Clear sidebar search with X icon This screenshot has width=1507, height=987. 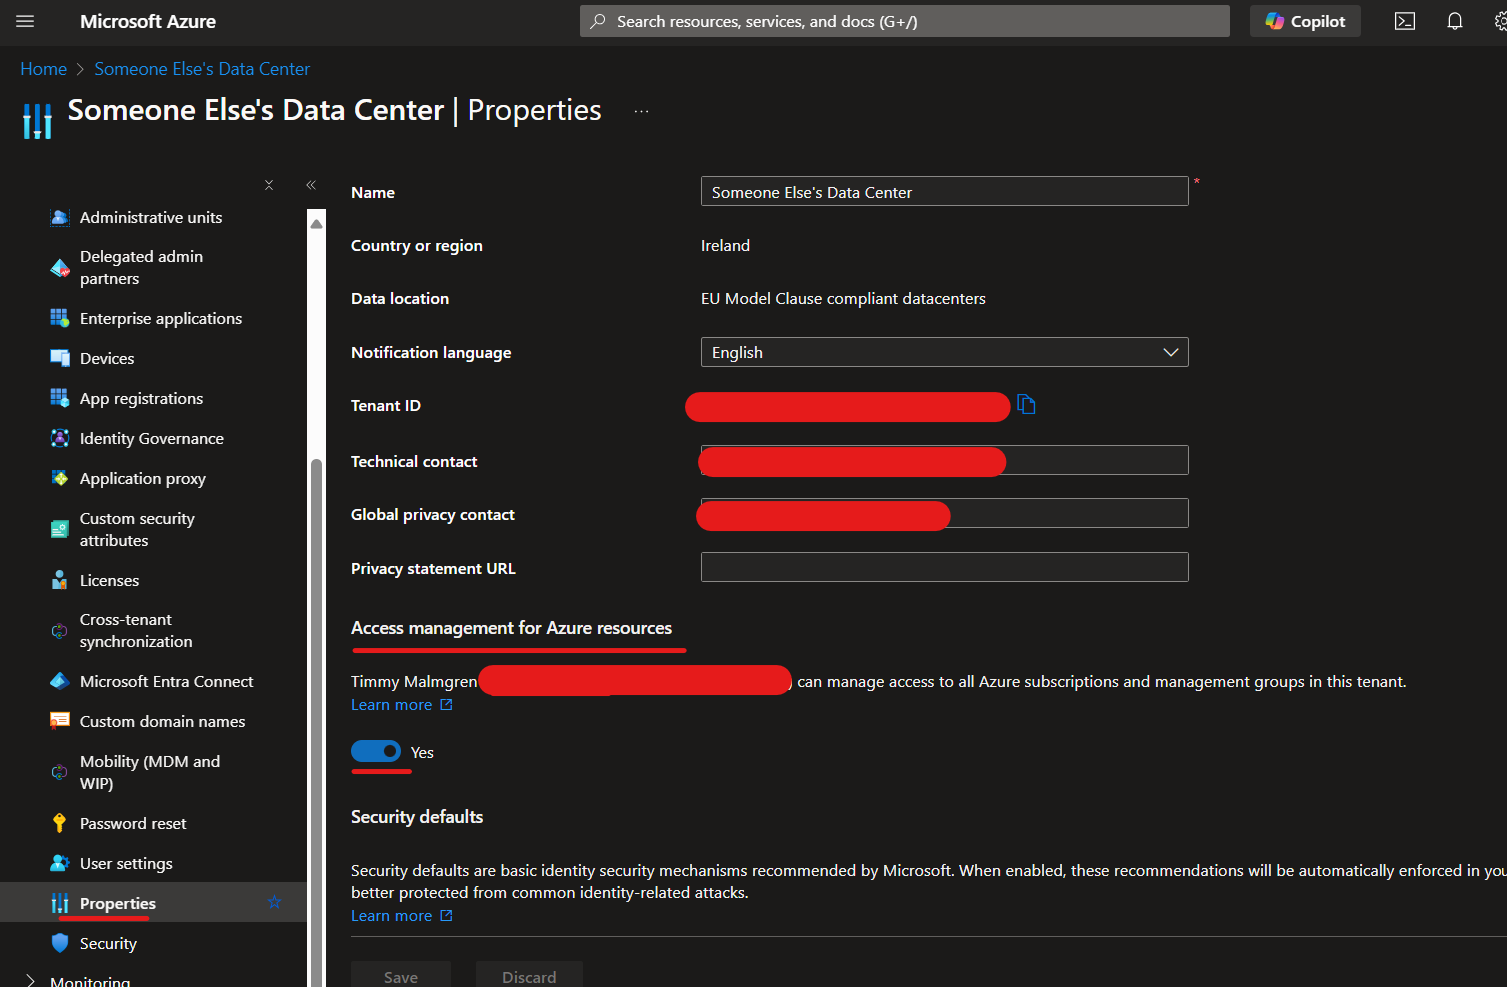[x=269, y=185]
